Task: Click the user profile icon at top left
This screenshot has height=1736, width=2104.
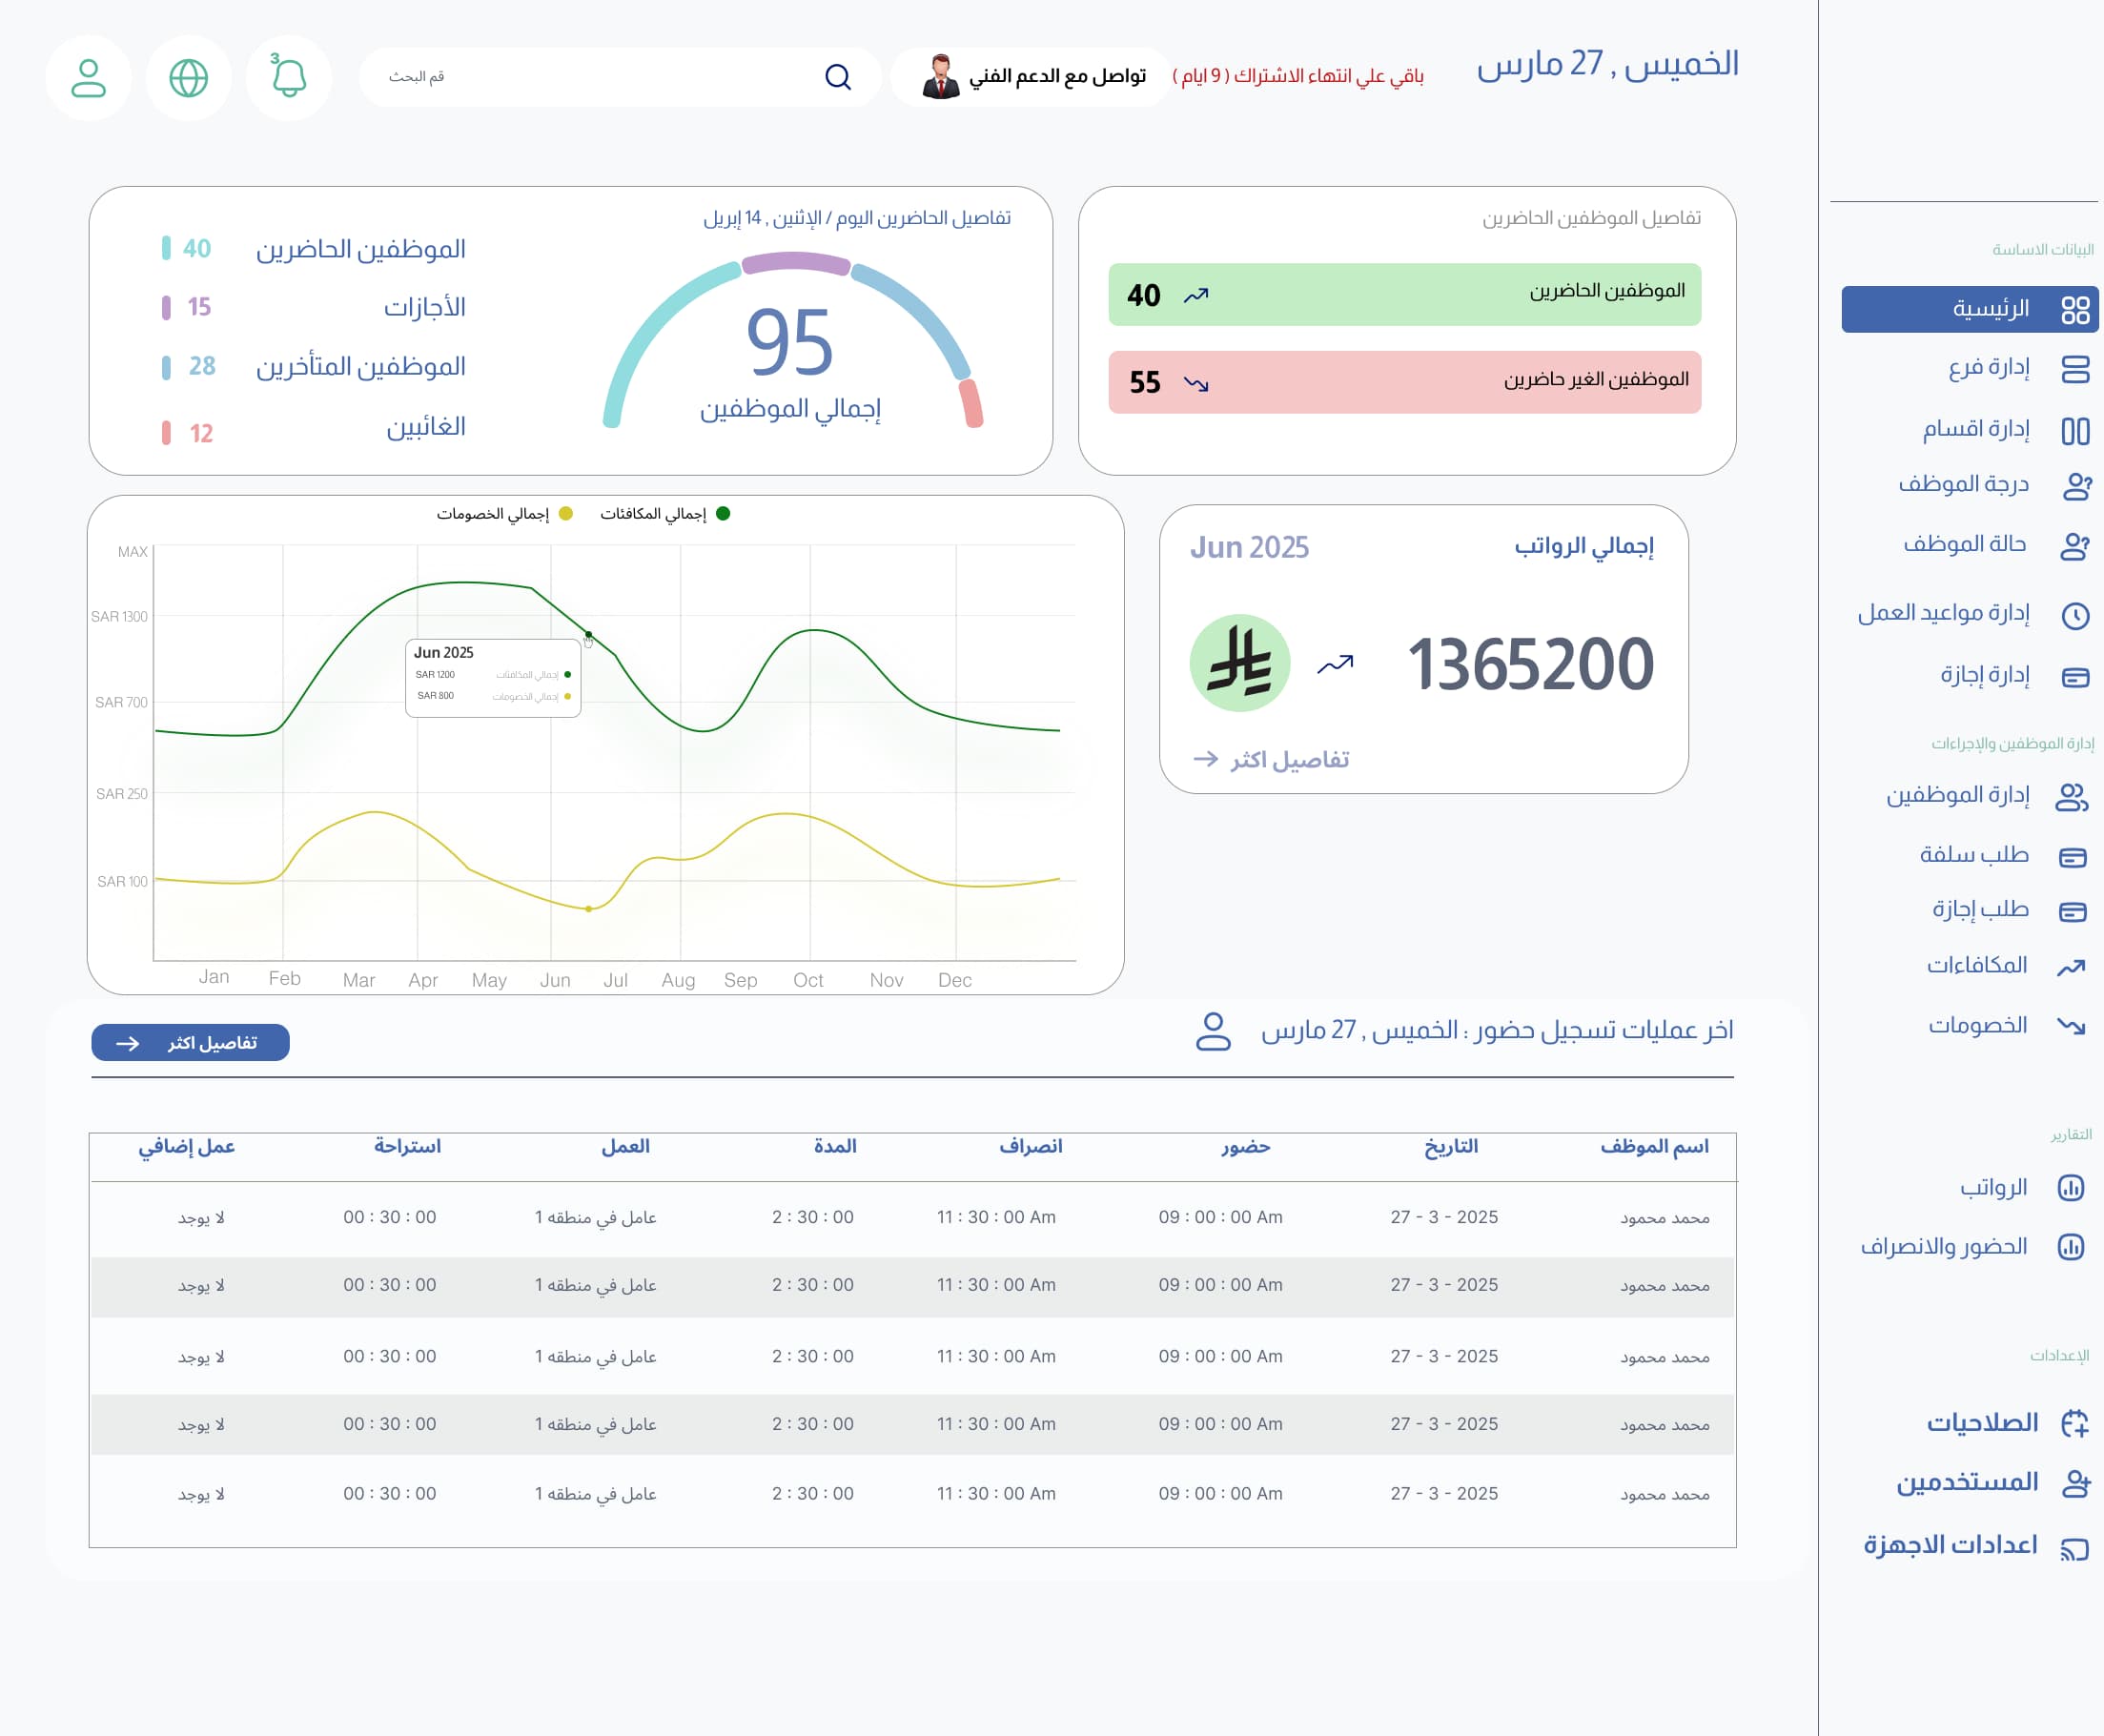Action: pos(88,77)
